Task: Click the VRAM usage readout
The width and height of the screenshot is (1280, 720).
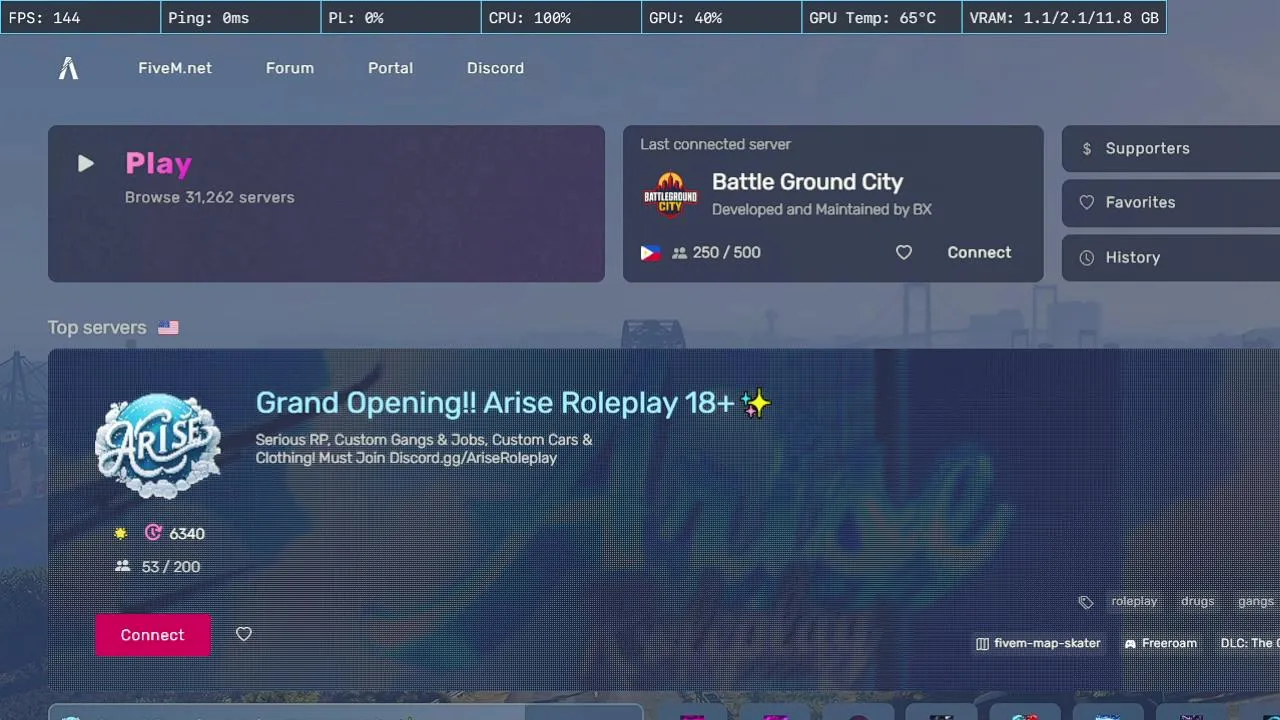Action: click(x=1064, y=17)
